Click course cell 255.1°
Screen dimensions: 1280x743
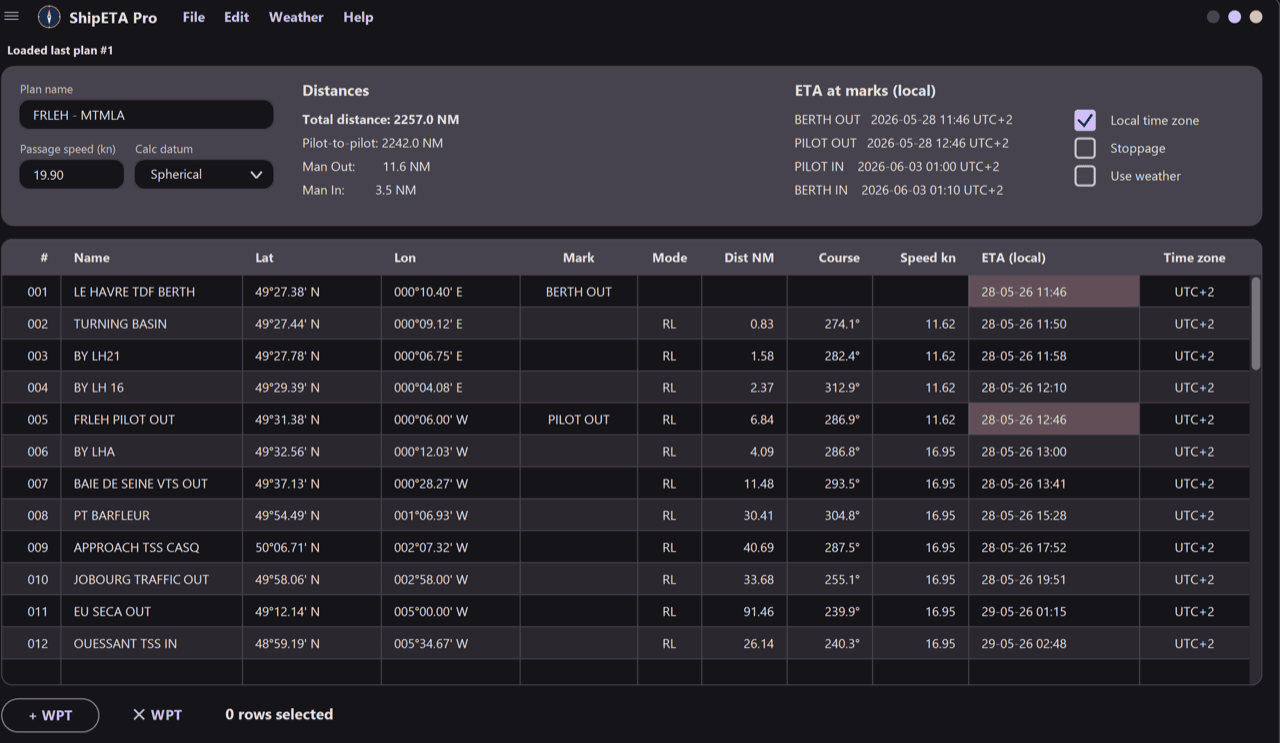[830, 580]
